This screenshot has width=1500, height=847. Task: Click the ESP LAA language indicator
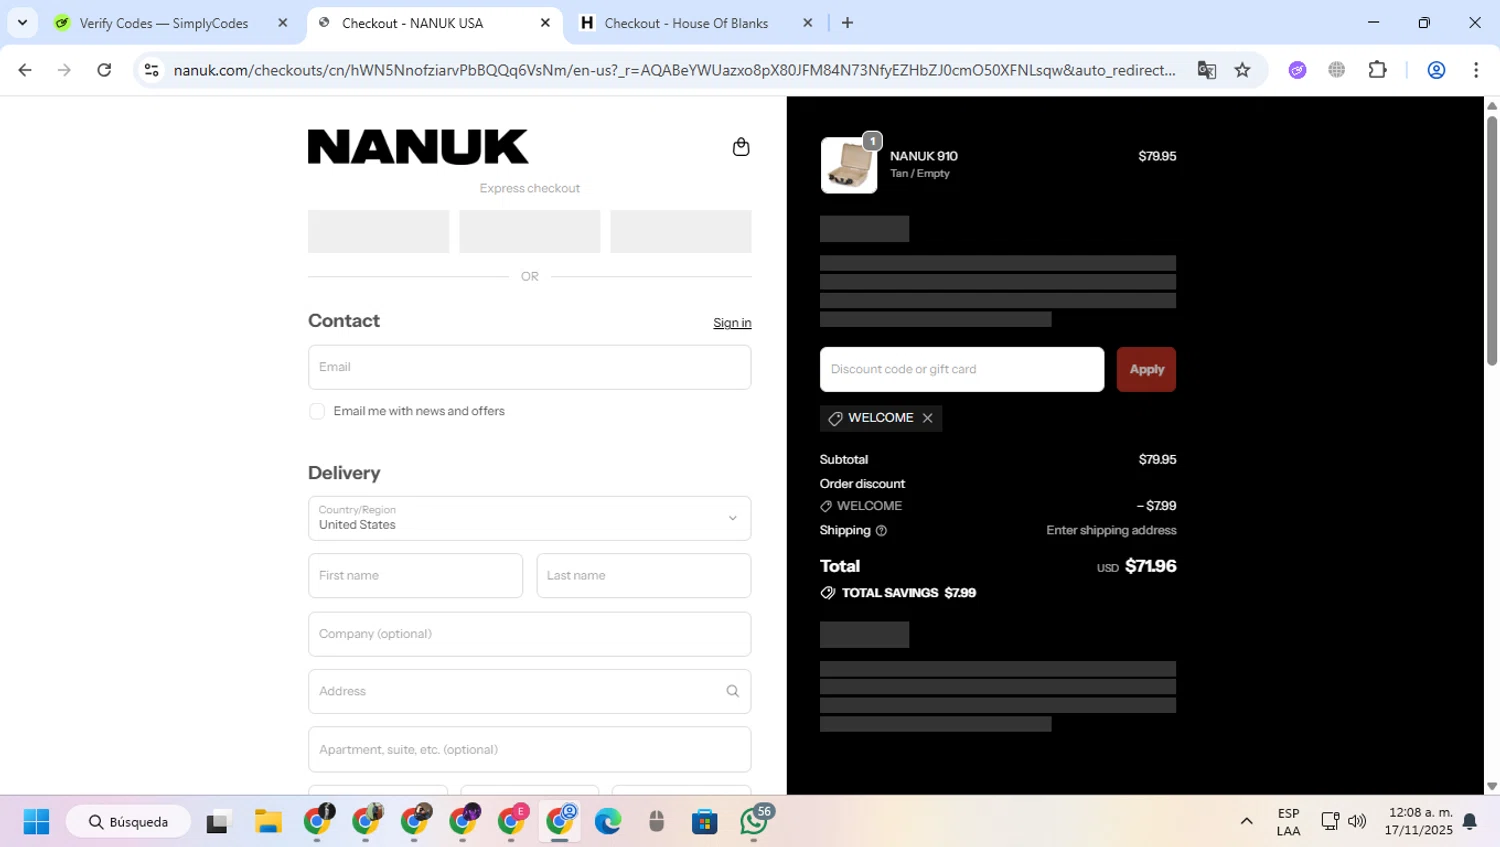tap(1288, 822)
